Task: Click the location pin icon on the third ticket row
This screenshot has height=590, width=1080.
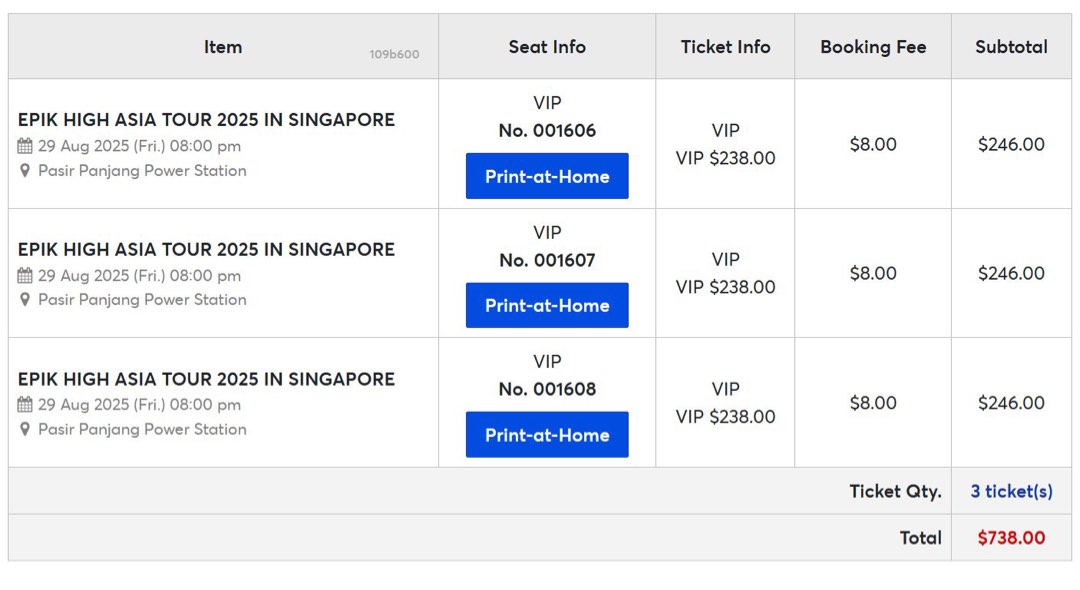Action: (23, 429)
